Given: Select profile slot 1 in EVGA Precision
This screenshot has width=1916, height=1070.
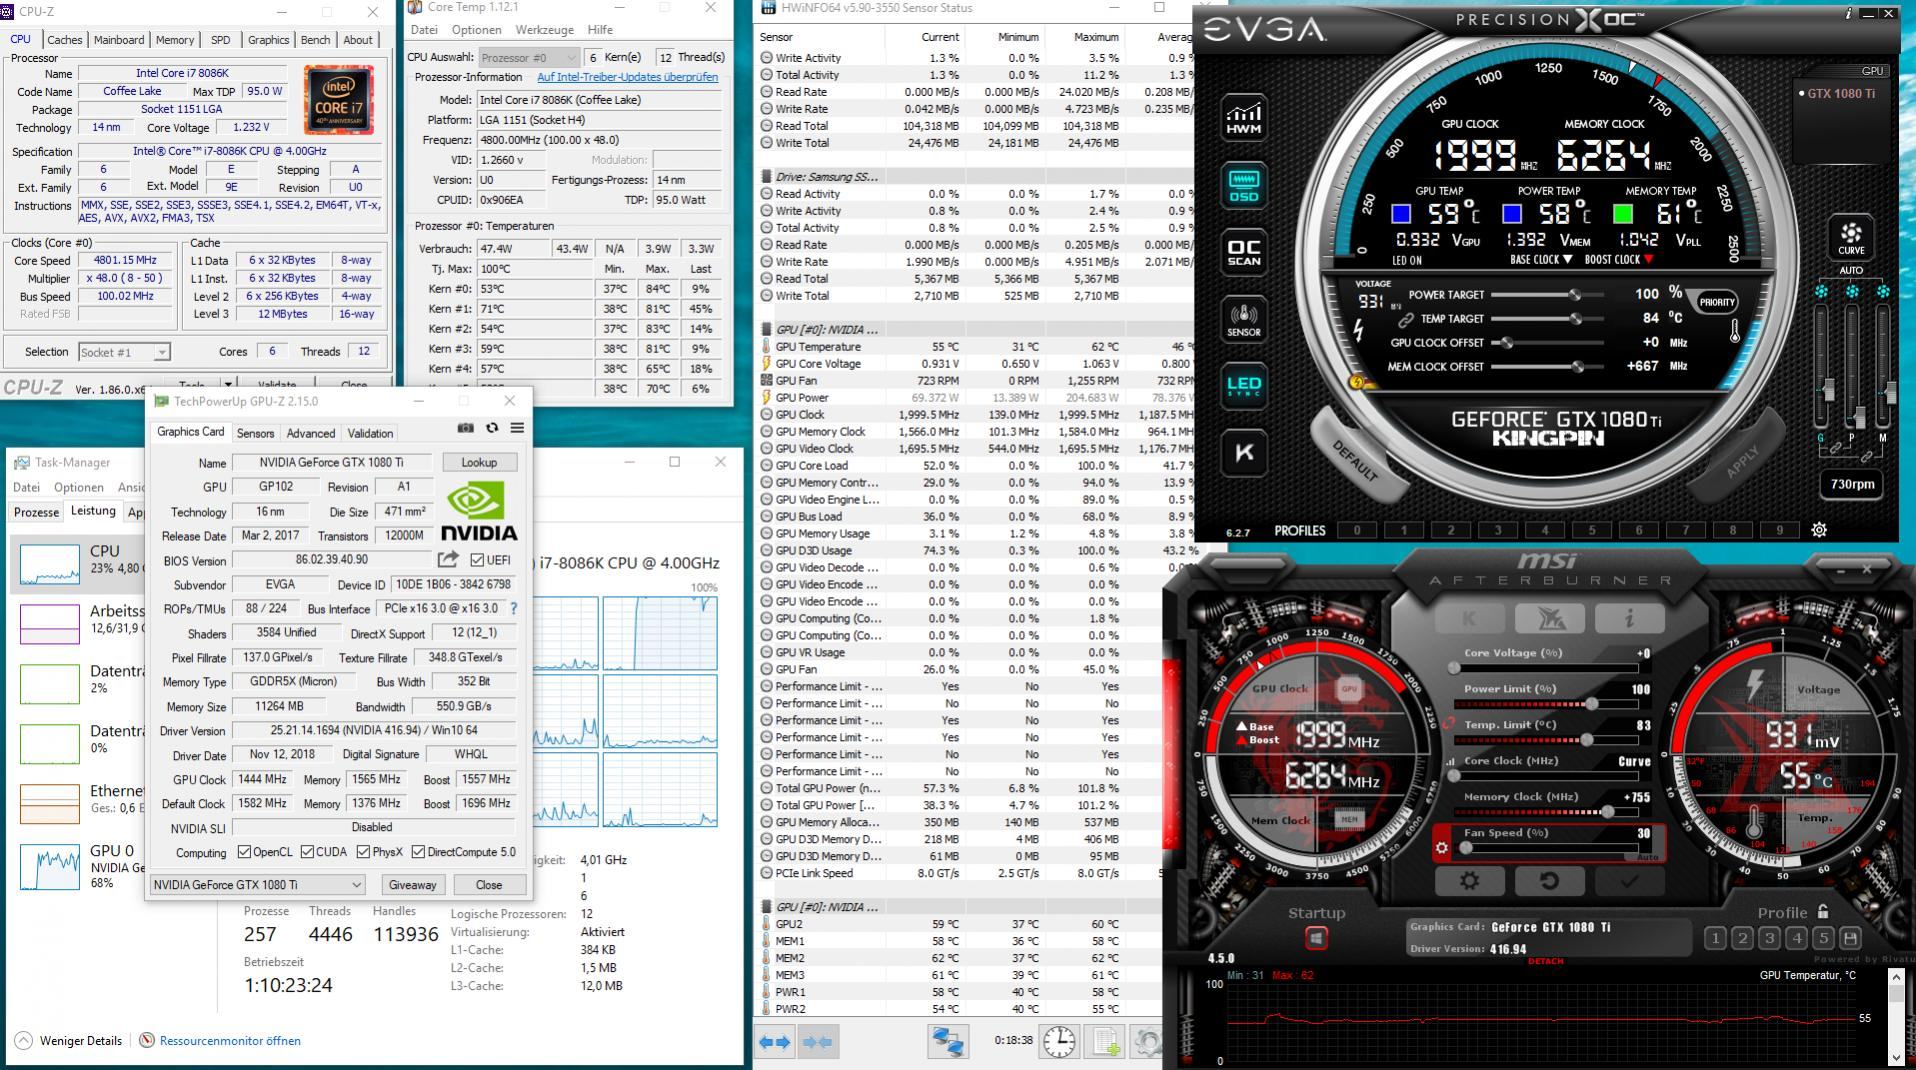Looking at the screenshot, I should pos(1404,530).
